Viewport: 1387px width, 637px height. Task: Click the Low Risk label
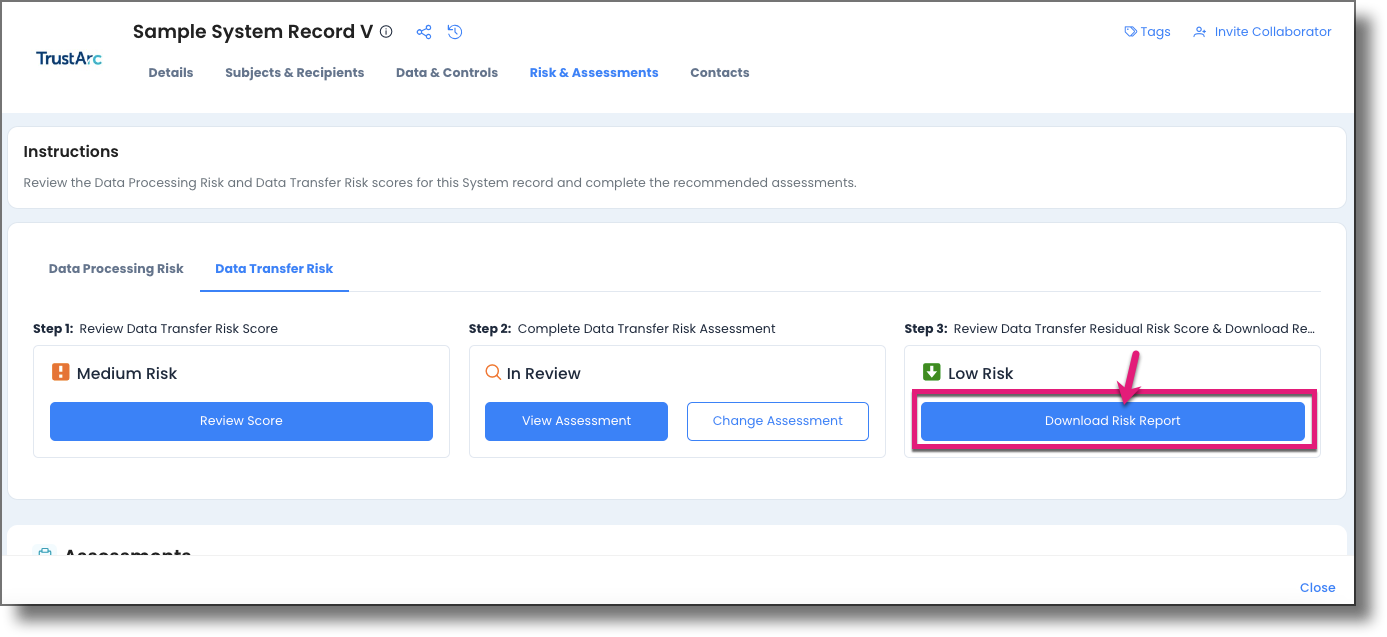981,374
